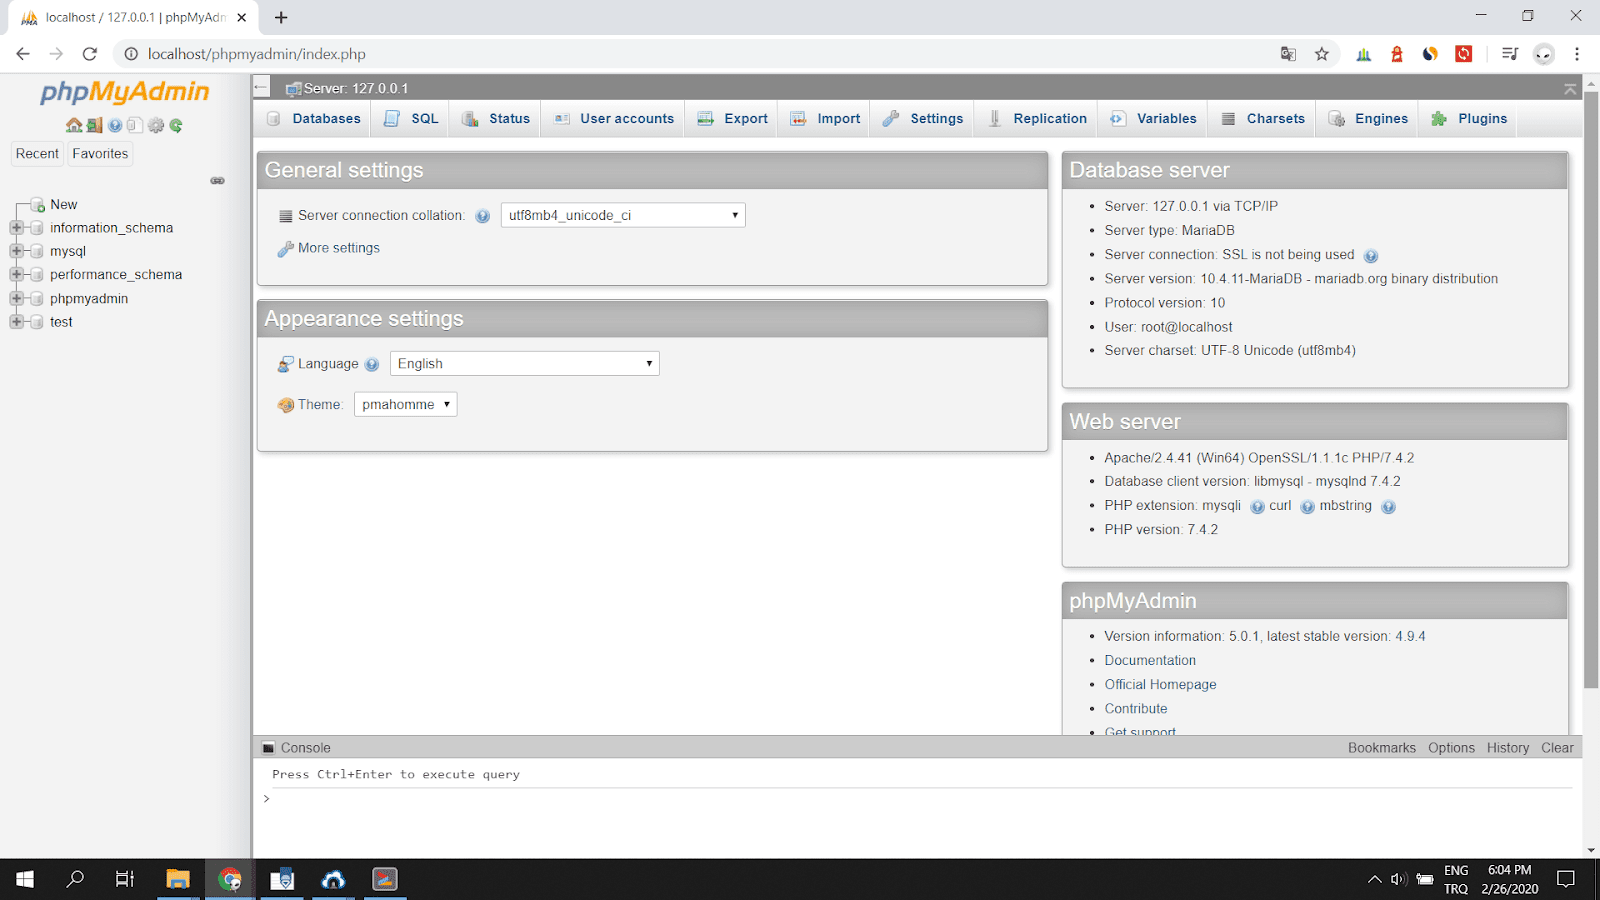Click the log out door icon
Screen dimensions: 1600x900
point(95,125)
